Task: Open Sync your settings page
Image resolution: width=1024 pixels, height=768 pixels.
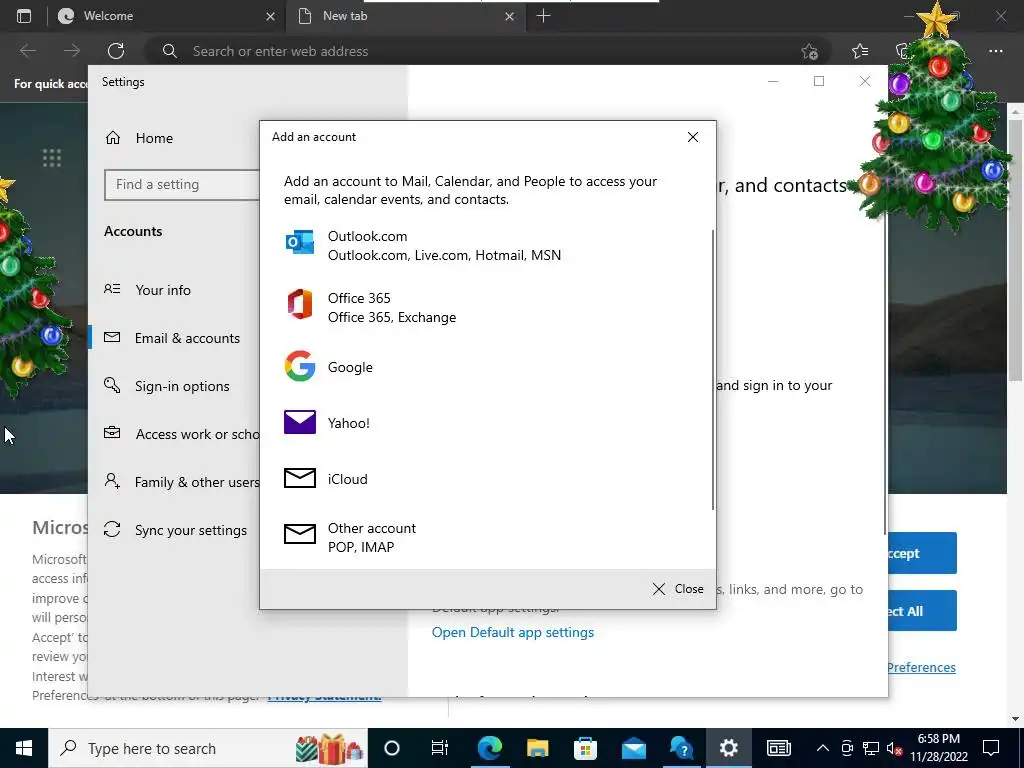Action: pyautogui.click(x=175, y=530)
